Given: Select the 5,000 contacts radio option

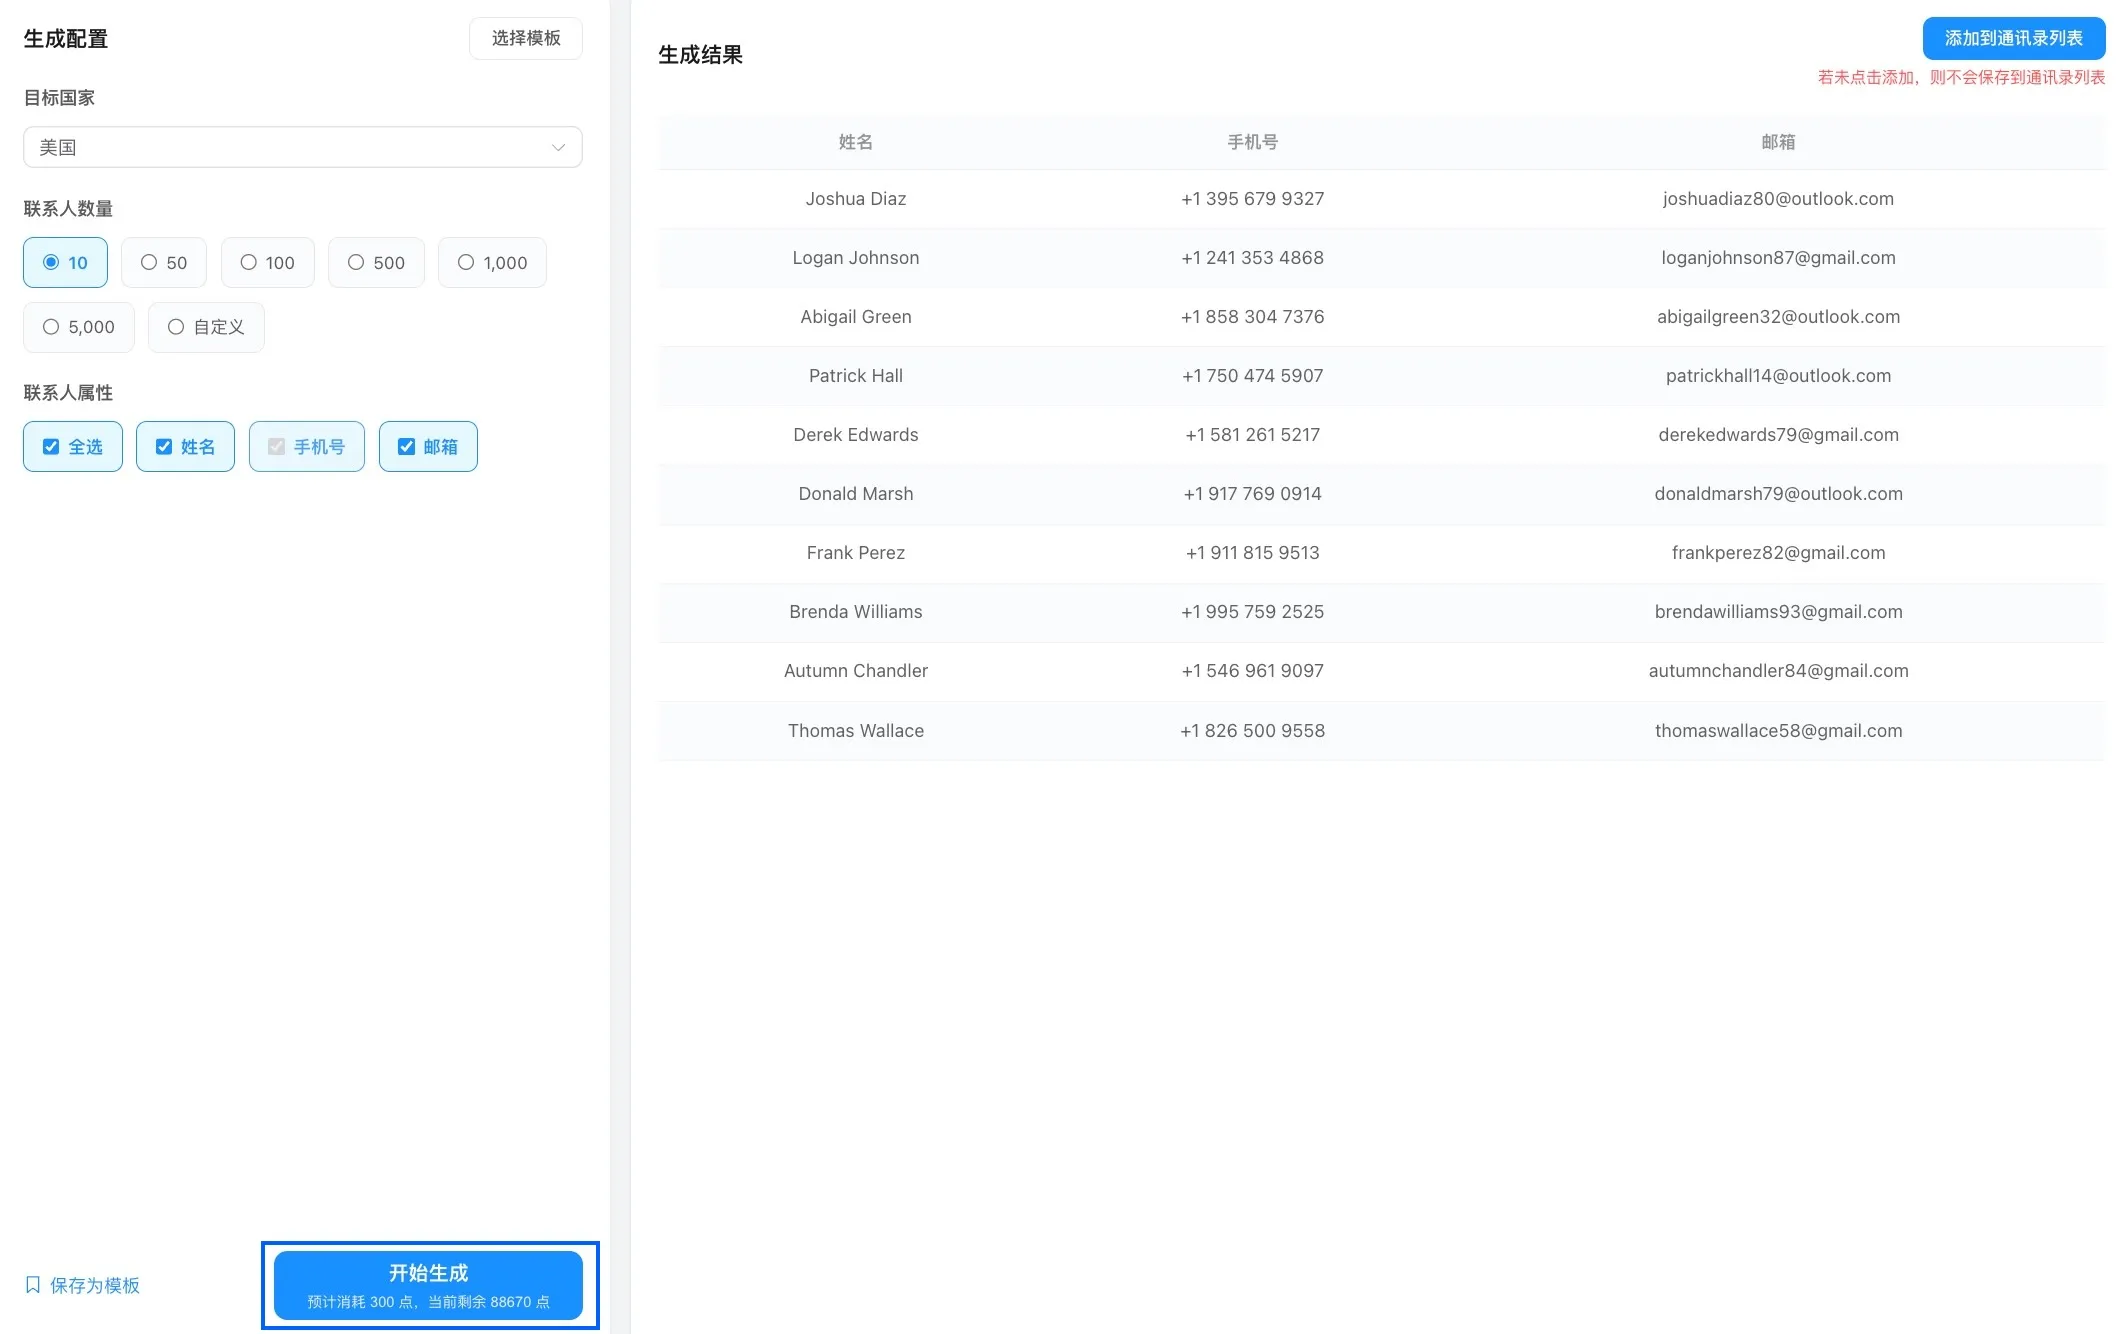Looking at the screenshot, I should click(79, 327).
